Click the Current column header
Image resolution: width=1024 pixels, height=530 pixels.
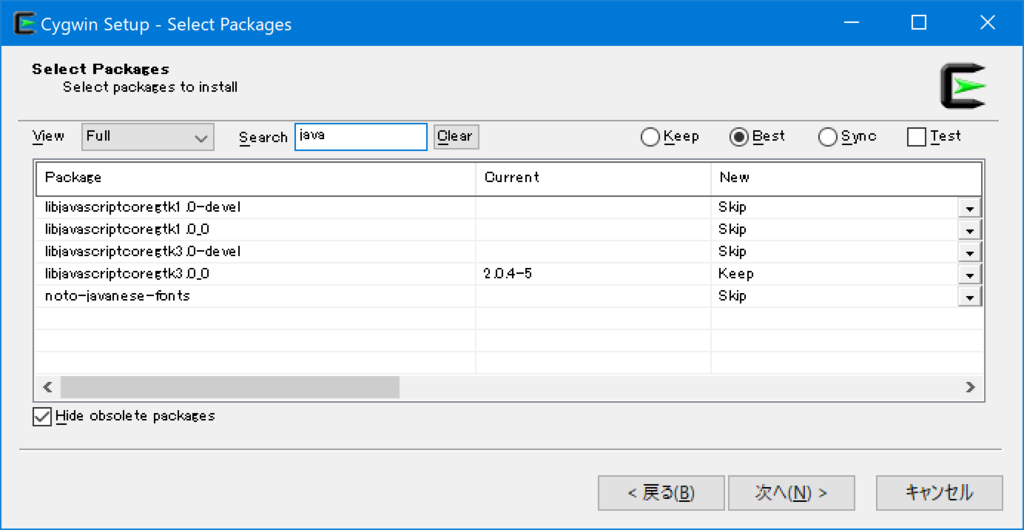594,178
